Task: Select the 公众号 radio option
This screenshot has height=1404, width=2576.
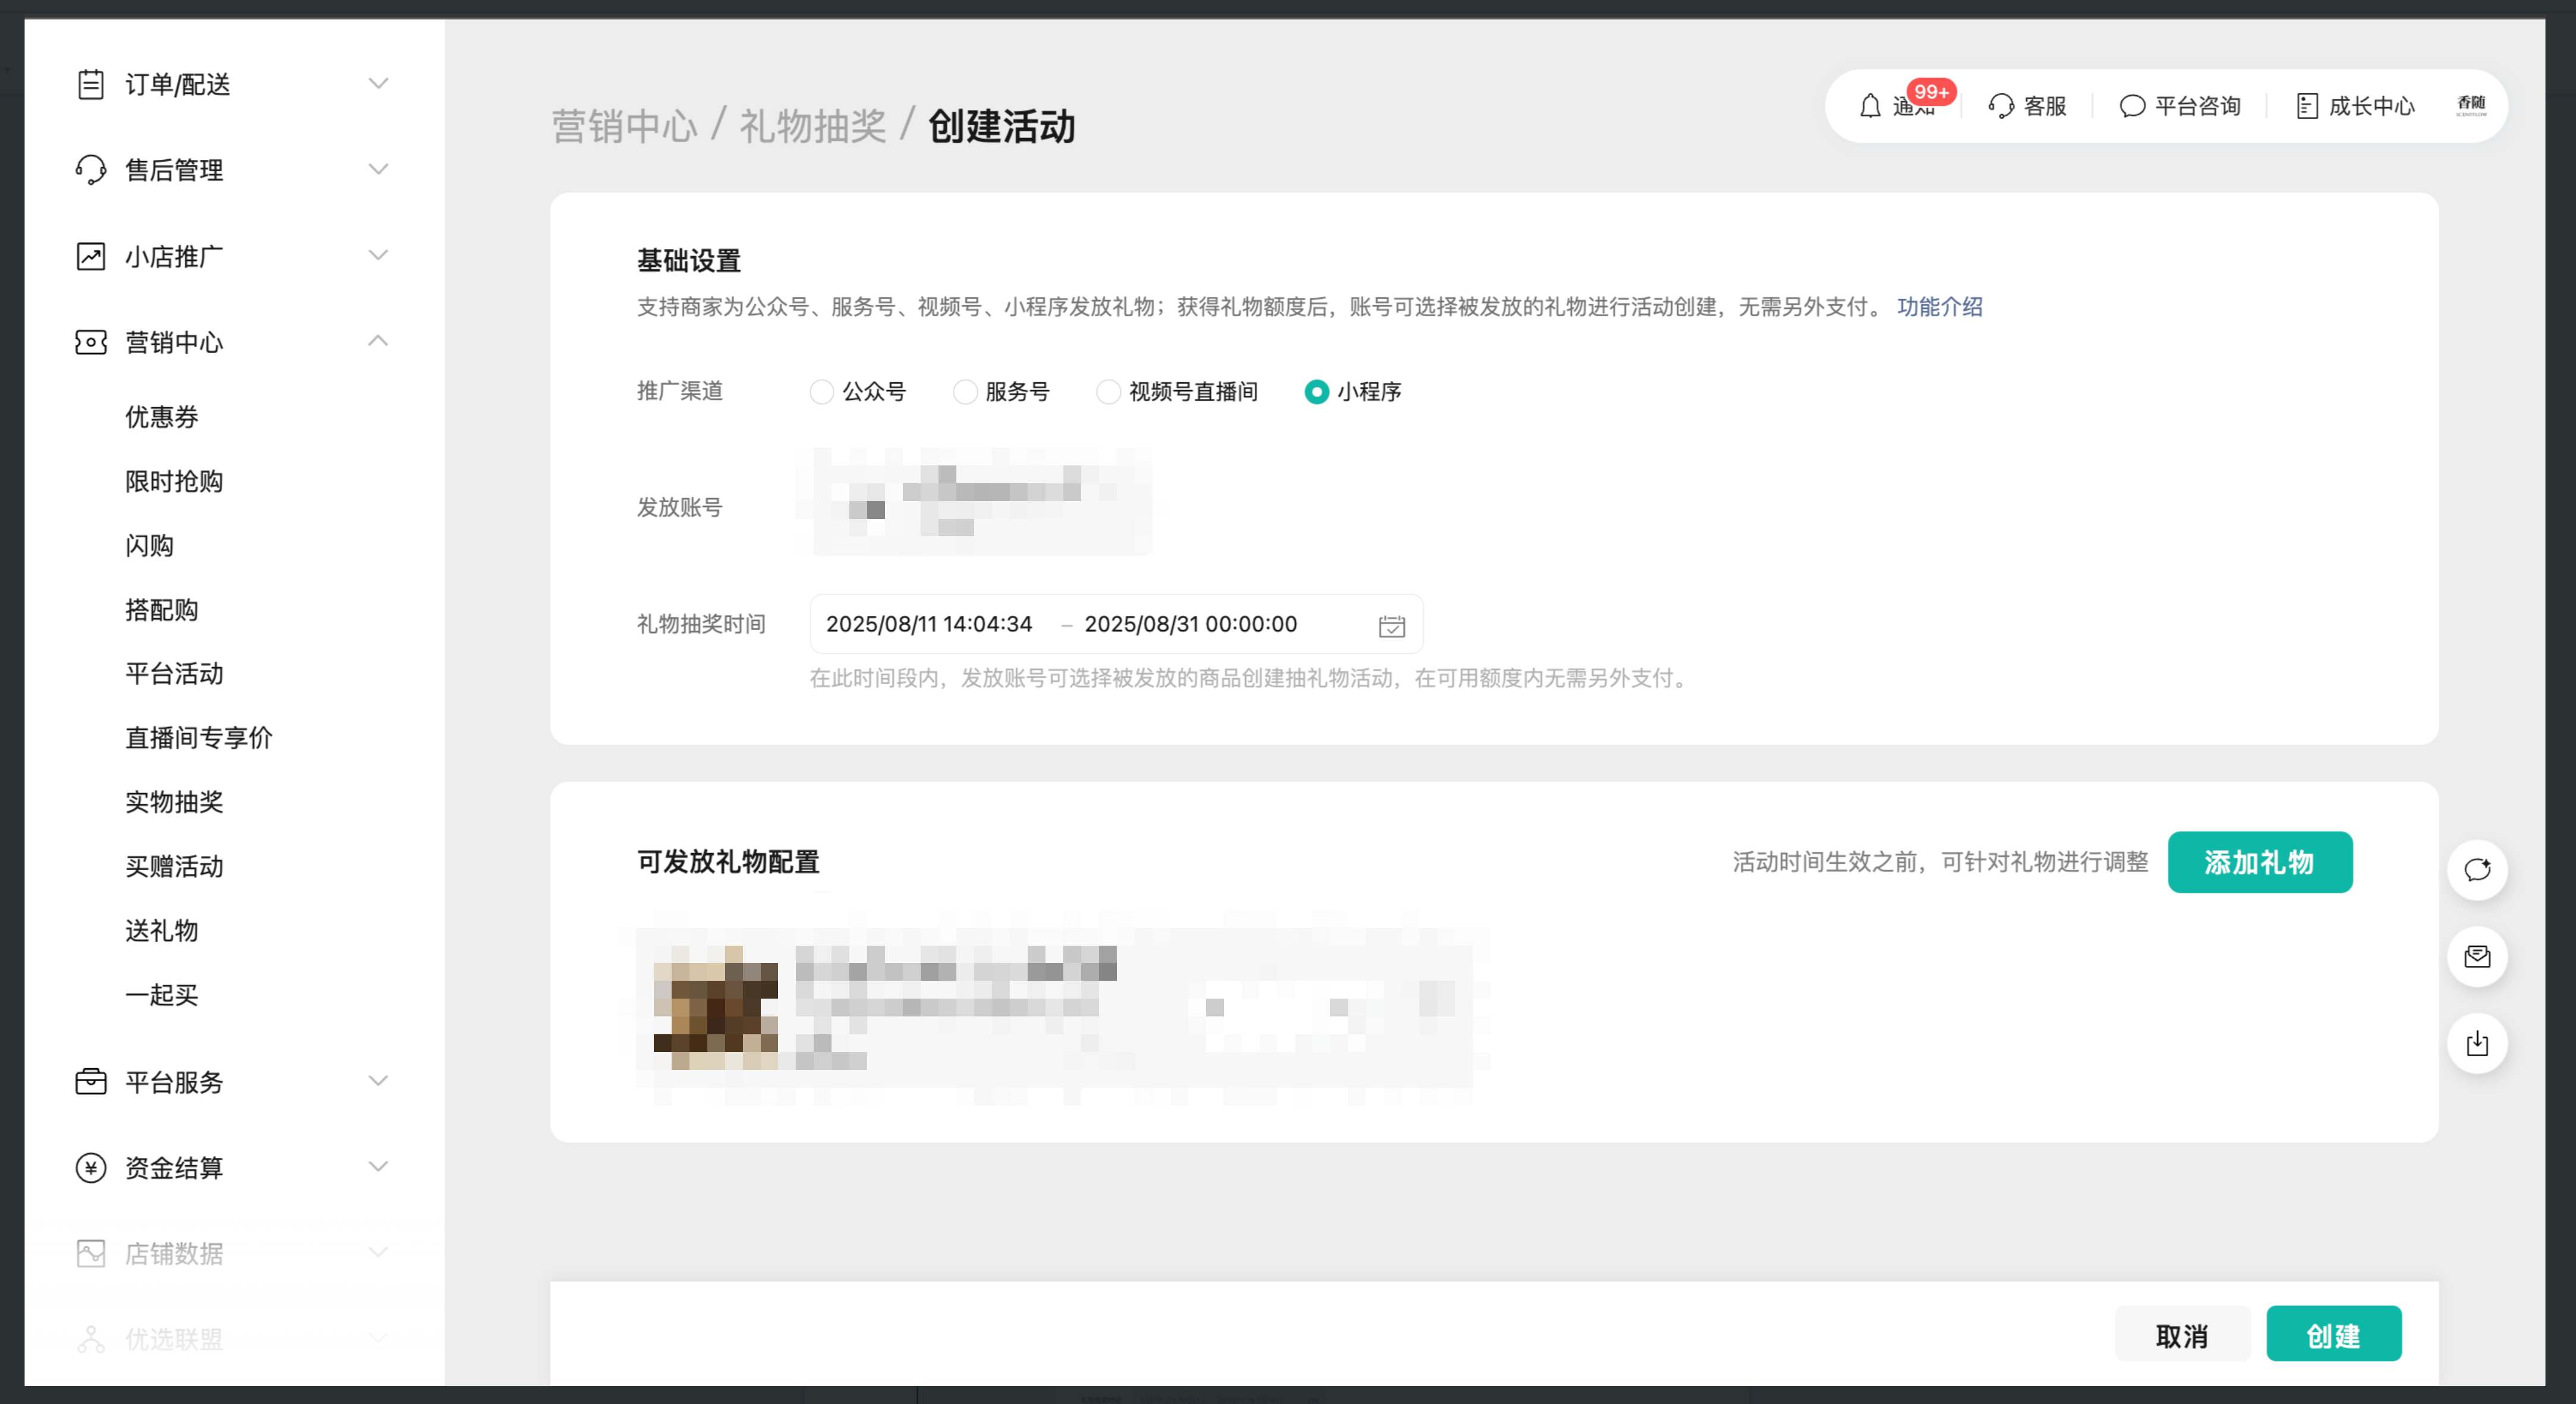Action: pyautogui.click(x=821, y=392)
